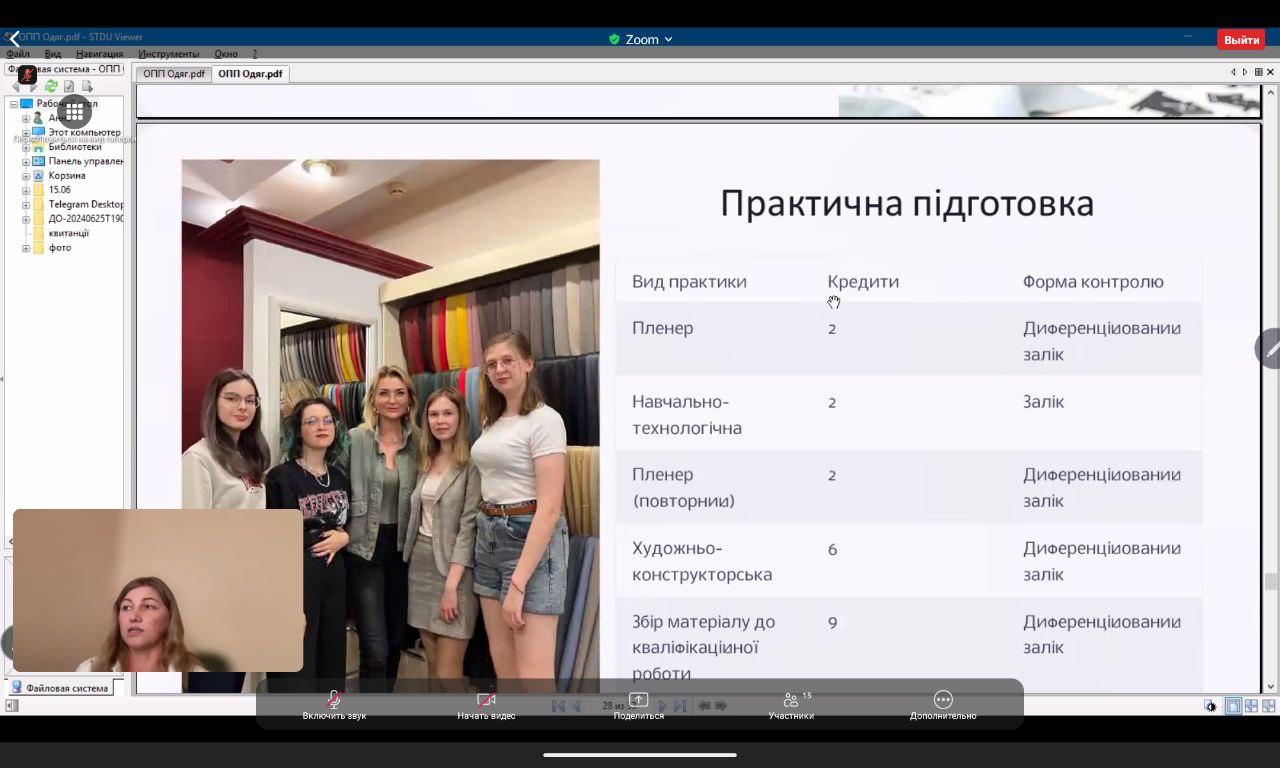The width and height of the screenshot is (1280, 768).
Task: Open the Файл menu
Action: tap(18, 54)
